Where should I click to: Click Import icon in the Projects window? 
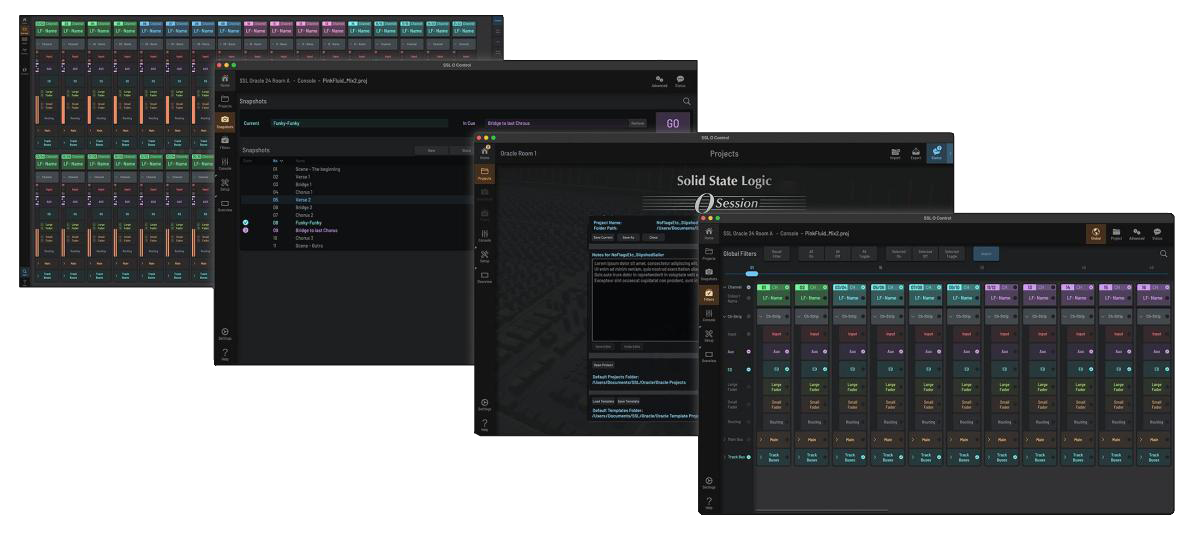coord(895,153)
